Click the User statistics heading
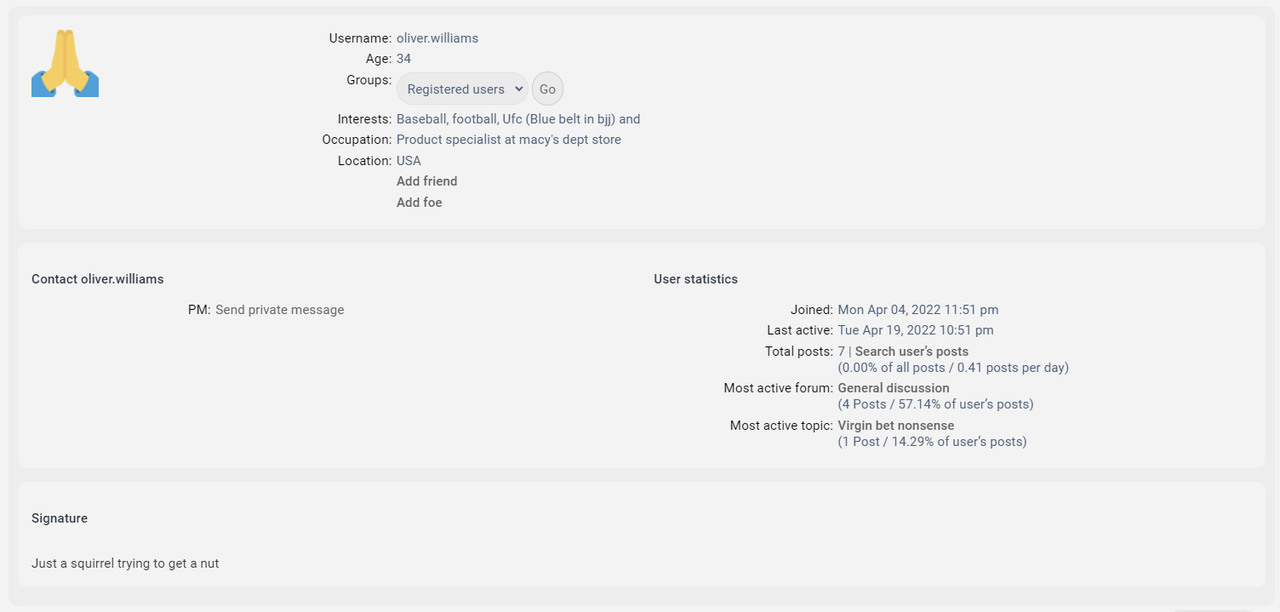Viewport: 1280px width, 612px height. click(x=695, y=279)
